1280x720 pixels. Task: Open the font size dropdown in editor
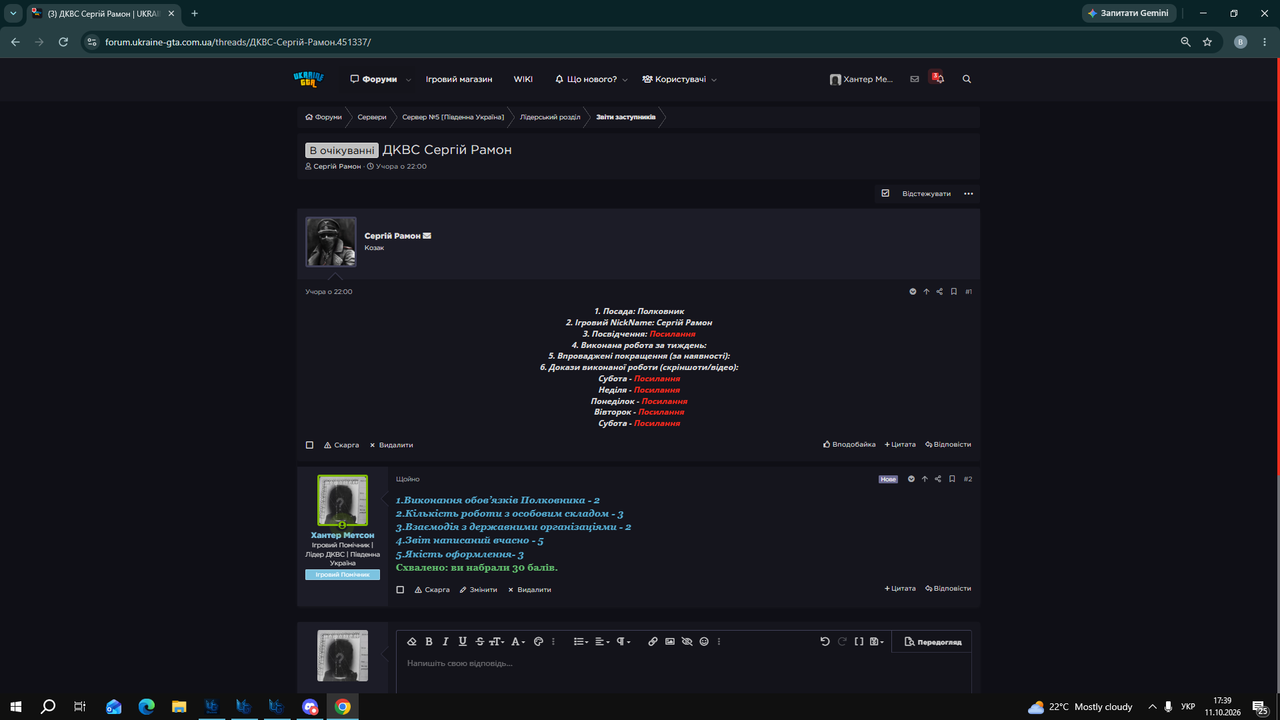[x=497, y=641]
